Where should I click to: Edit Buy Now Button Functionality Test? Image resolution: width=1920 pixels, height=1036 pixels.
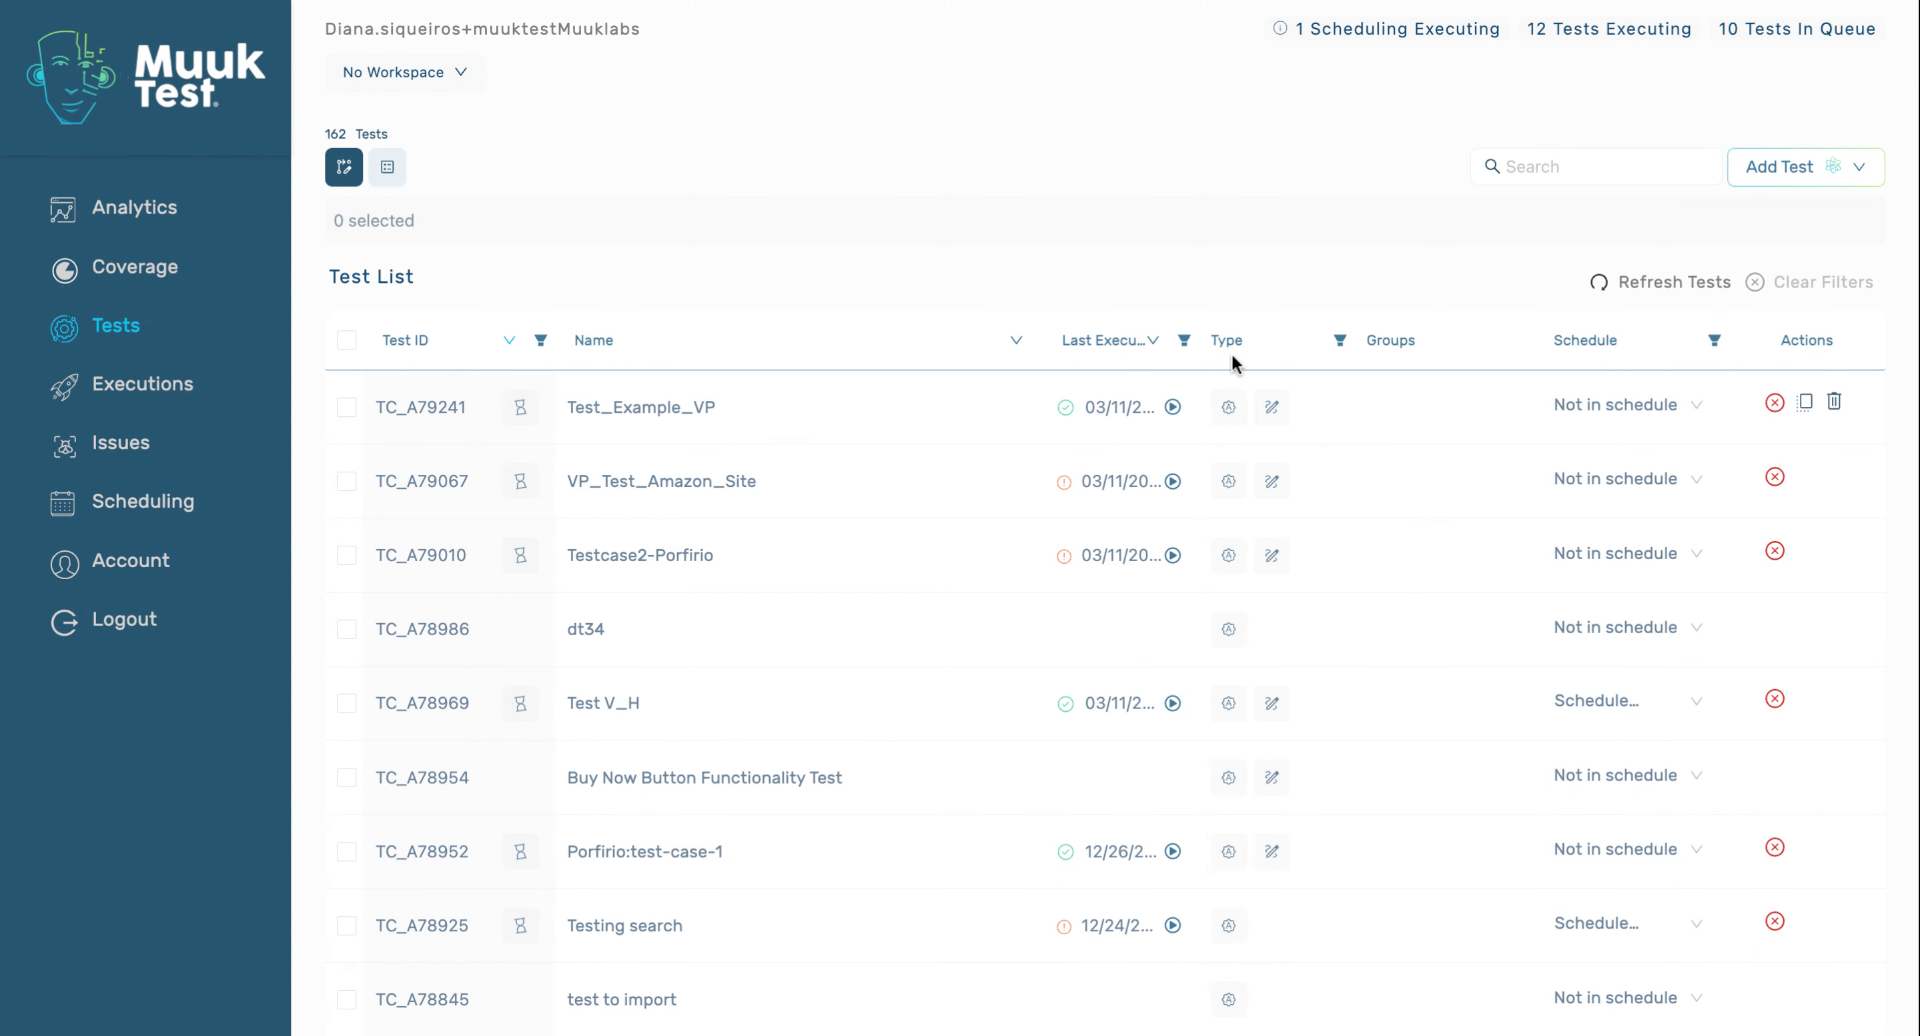tap(1271, 777)
